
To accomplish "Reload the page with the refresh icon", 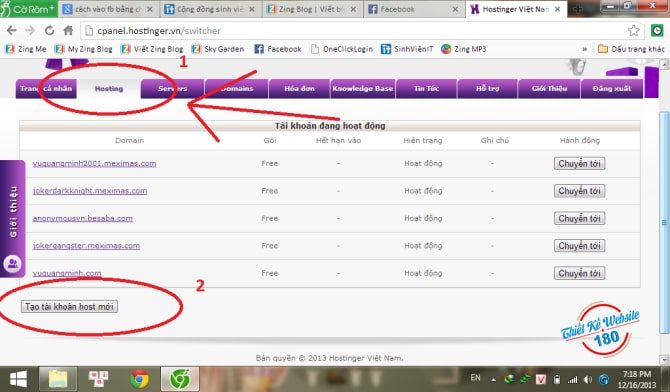I will (x=50, y=30).
